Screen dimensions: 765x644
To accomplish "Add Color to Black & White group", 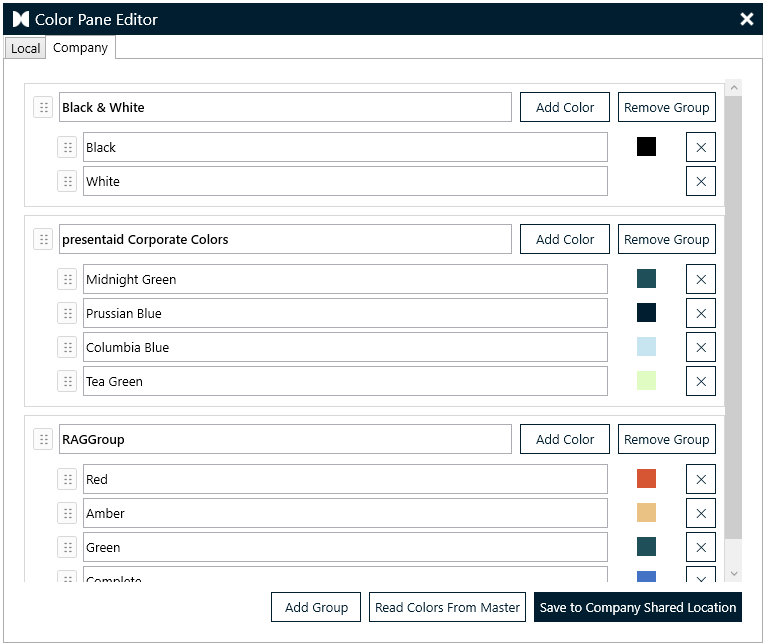I will pos(564,107).
